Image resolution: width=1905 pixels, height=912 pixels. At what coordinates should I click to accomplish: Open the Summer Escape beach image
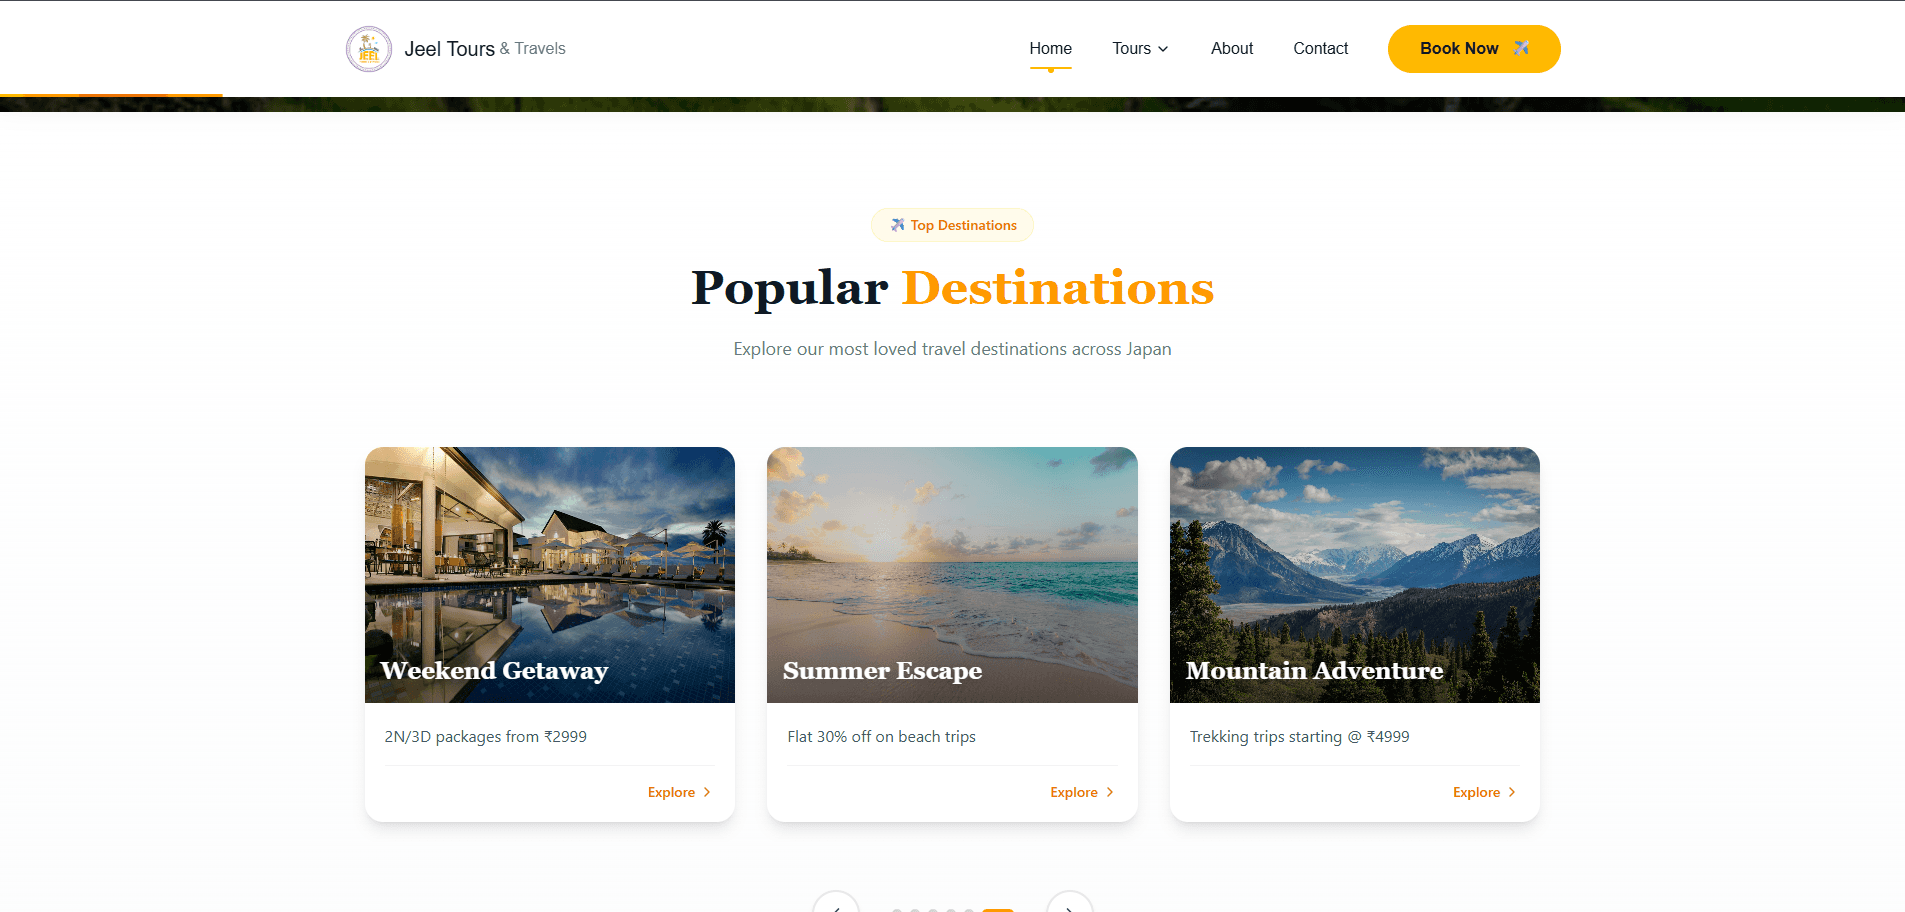(952, 575)
